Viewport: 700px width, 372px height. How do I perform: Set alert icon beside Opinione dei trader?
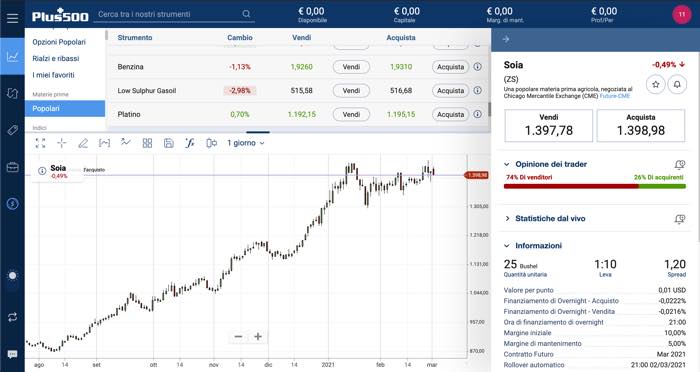[x=680, y=165]
